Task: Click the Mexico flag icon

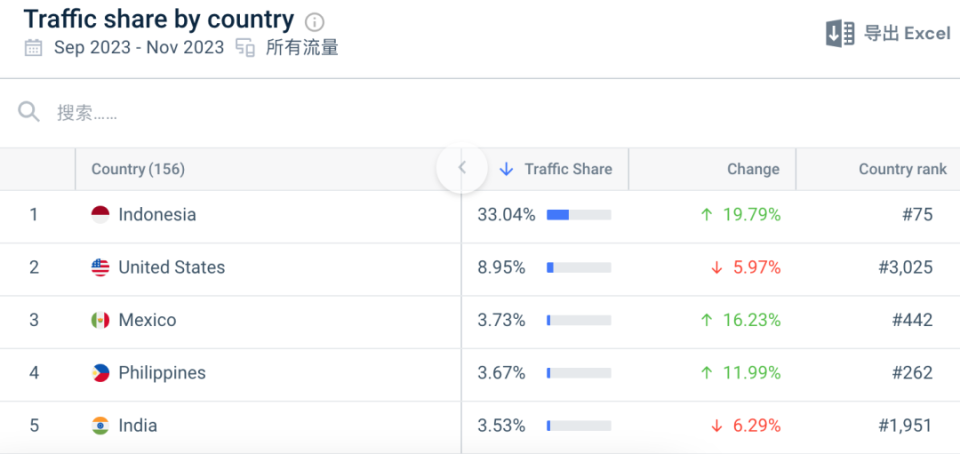Action: click(100, 320)
